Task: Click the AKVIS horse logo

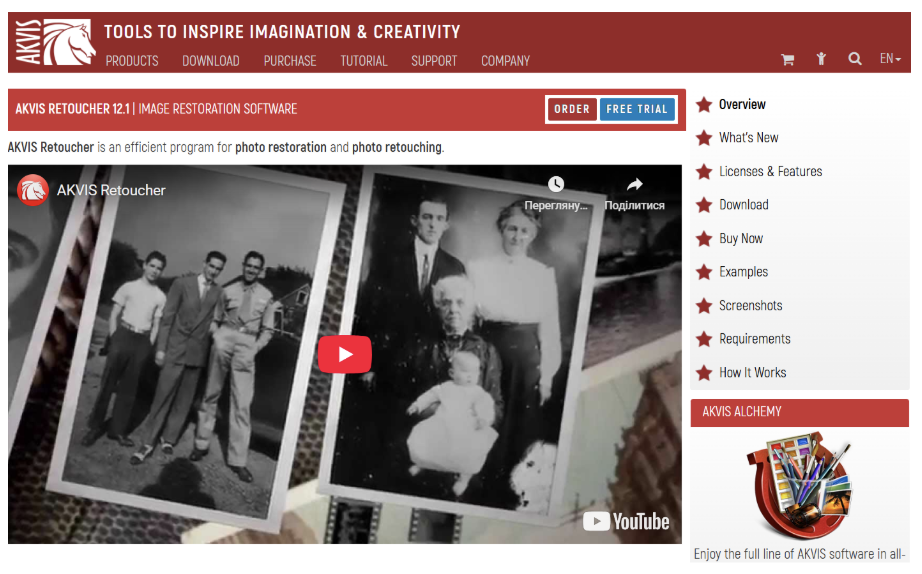Action: (56, 42)
